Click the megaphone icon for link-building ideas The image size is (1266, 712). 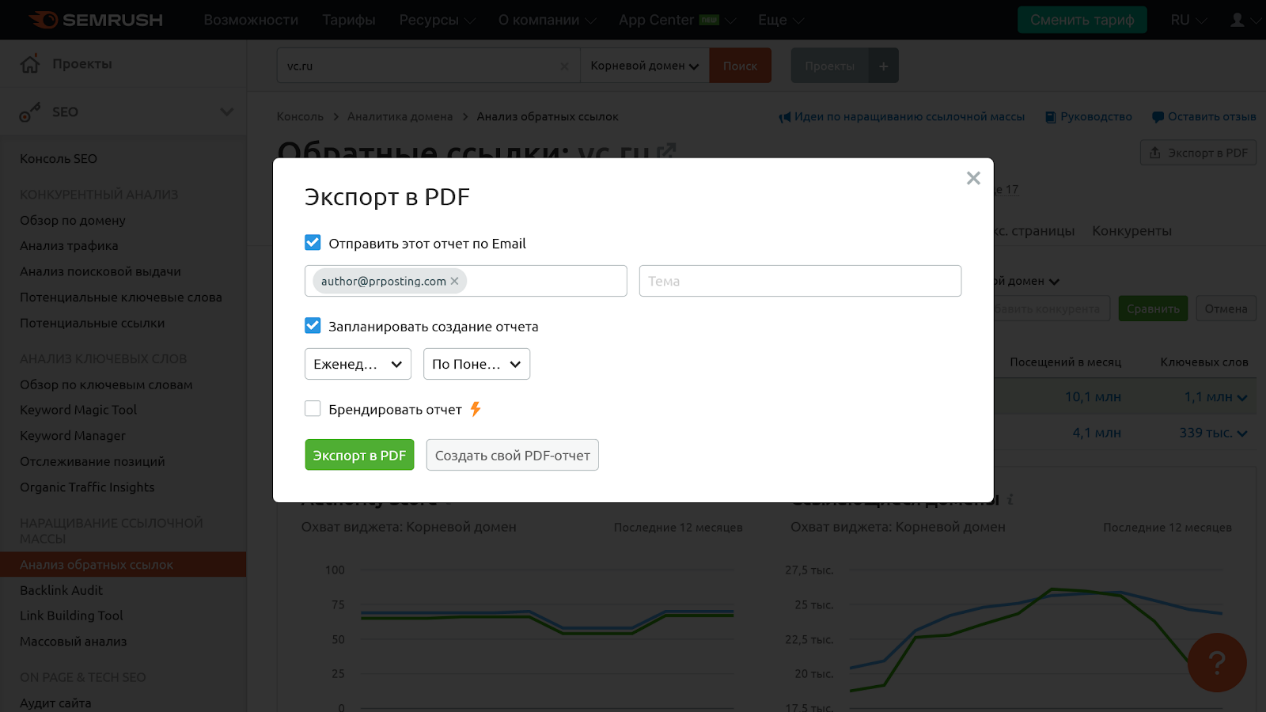pos(785,117)
